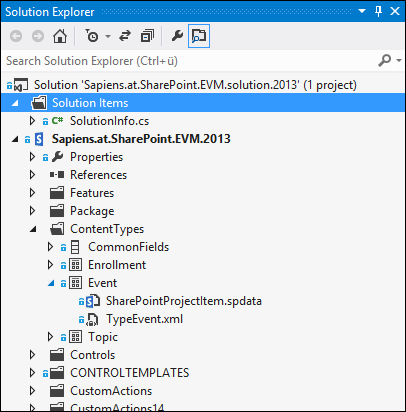Click the Back navigation arrow icon
406x412 pixels.
[x=16, y=36]
